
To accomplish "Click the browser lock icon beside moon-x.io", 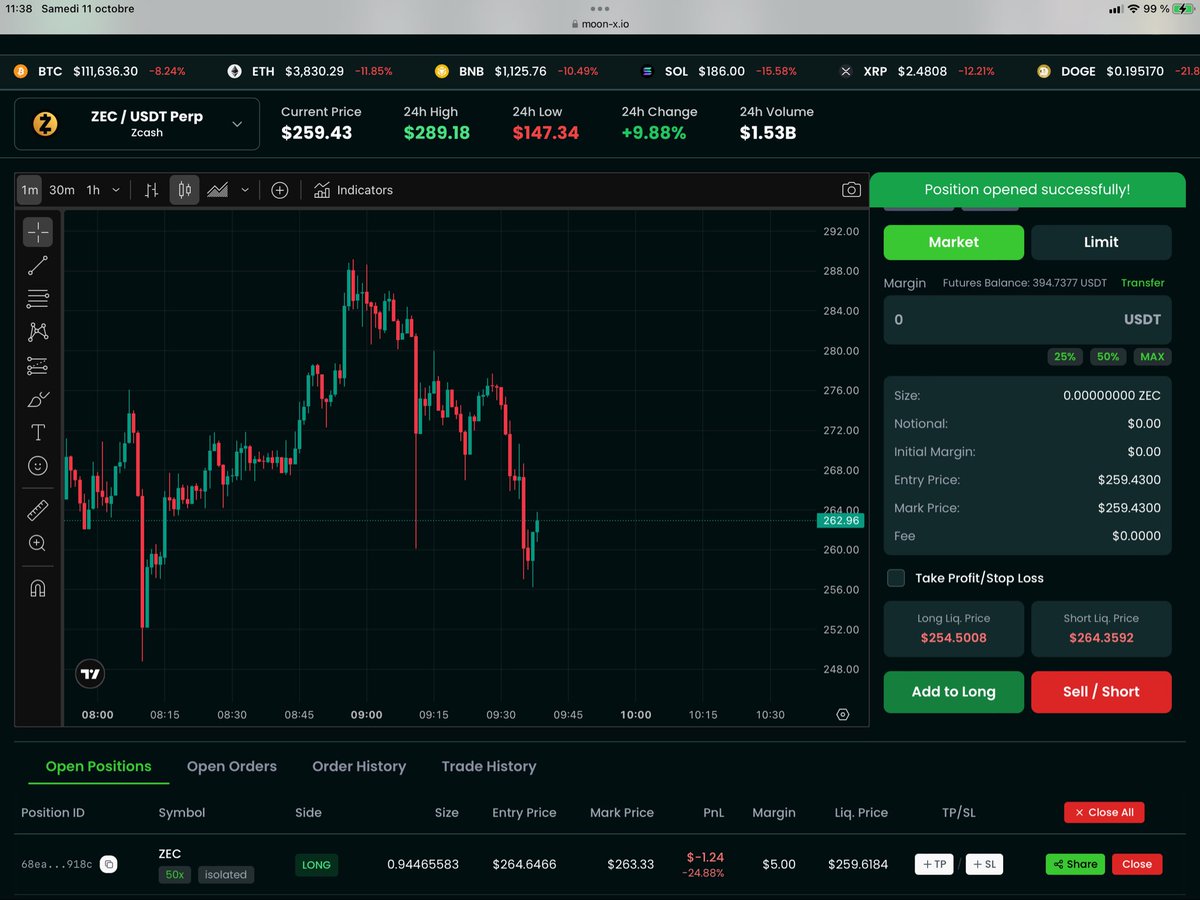I will pyautogui.click(x=575, y=24).
